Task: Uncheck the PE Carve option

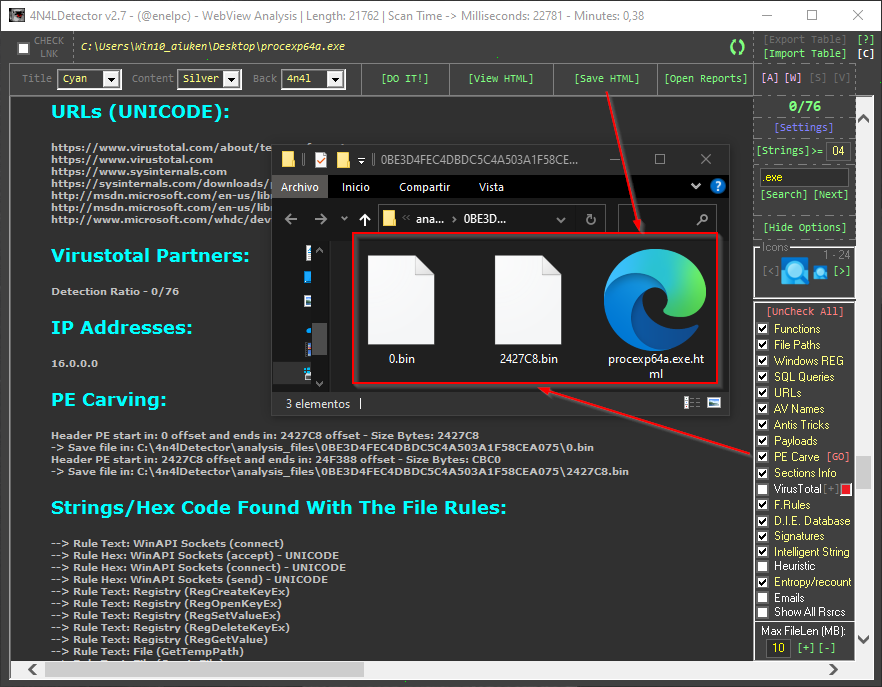Action: [763, 456]
